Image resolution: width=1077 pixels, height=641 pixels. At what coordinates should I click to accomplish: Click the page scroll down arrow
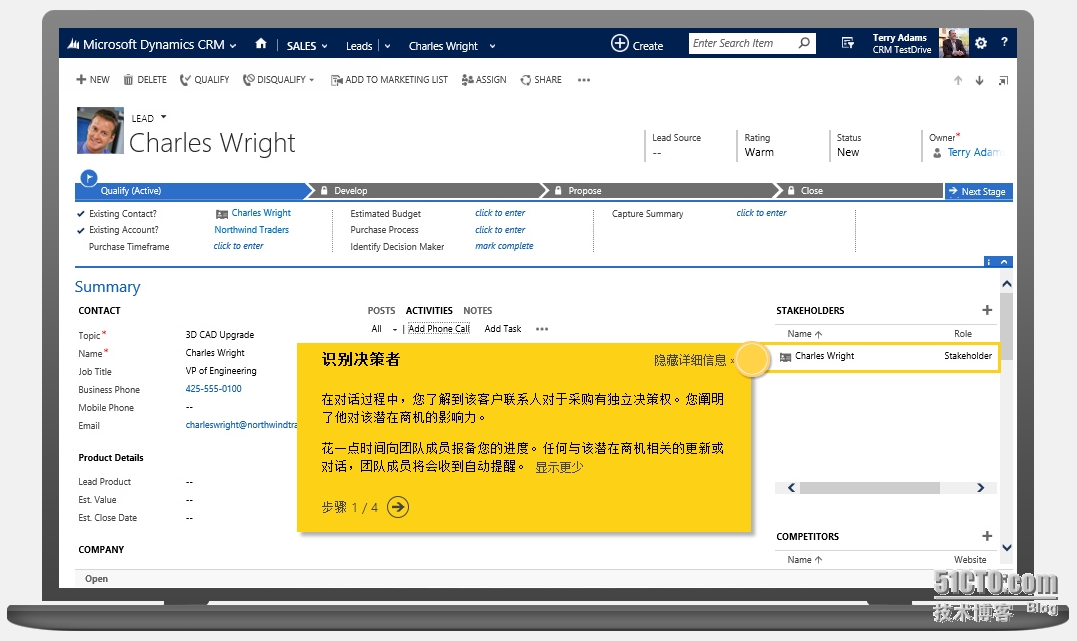click(1006, 548)
